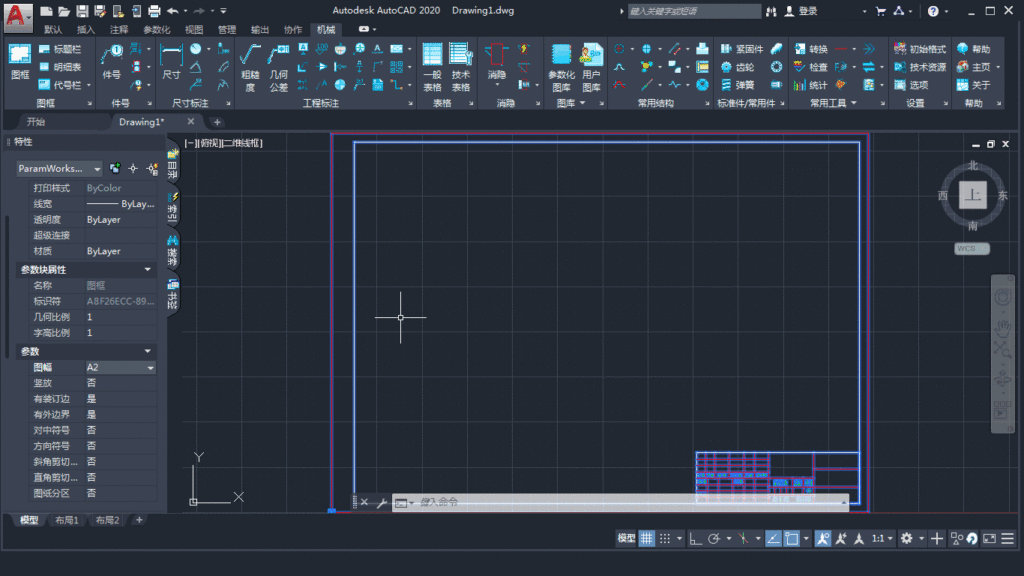Switch to the 开始 document tab

pyautogui.click(x=36, y=122)
